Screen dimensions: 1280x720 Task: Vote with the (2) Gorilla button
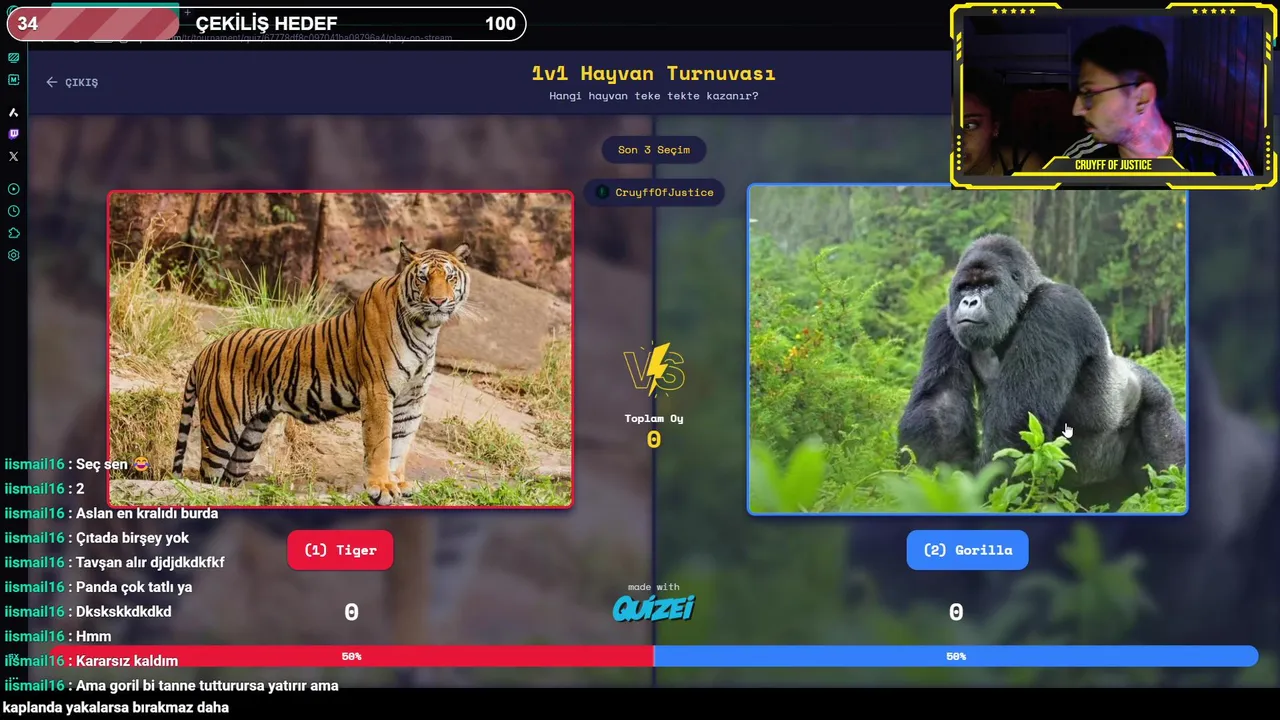[x=967, y=550]
